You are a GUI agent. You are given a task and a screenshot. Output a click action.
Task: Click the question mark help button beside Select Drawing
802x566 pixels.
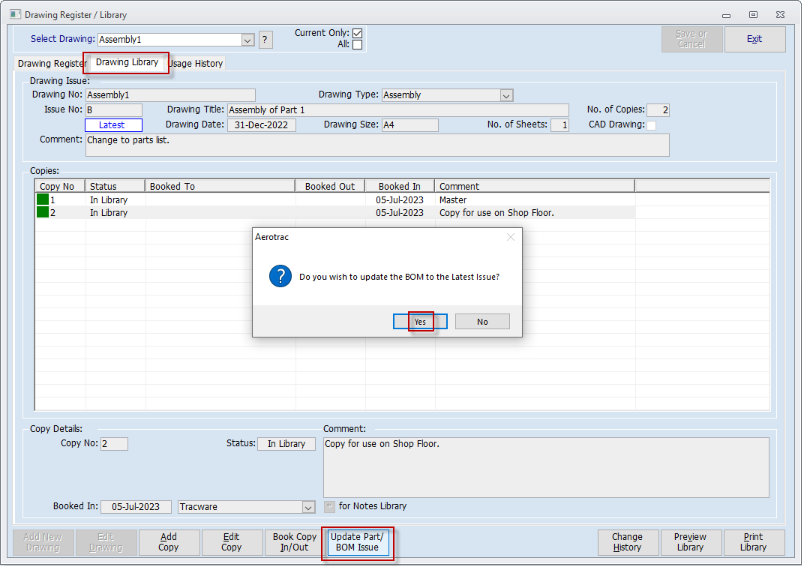click(265, 40)
